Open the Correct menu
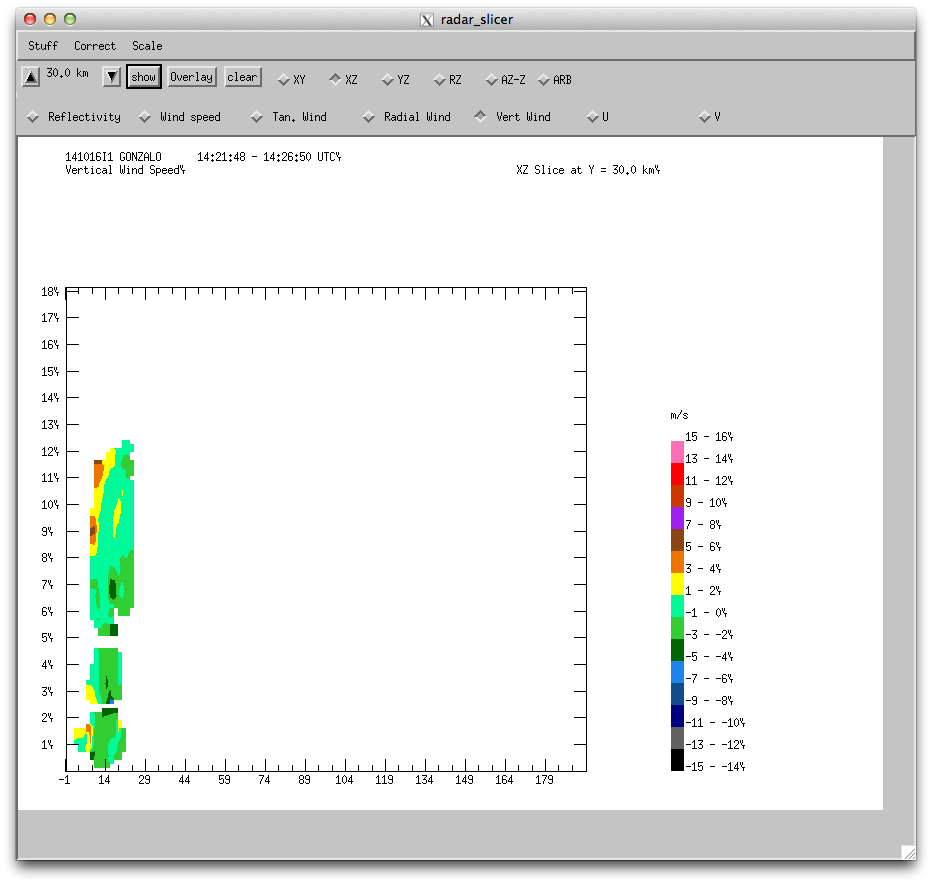Screen dimensions: 932x884 95,46
